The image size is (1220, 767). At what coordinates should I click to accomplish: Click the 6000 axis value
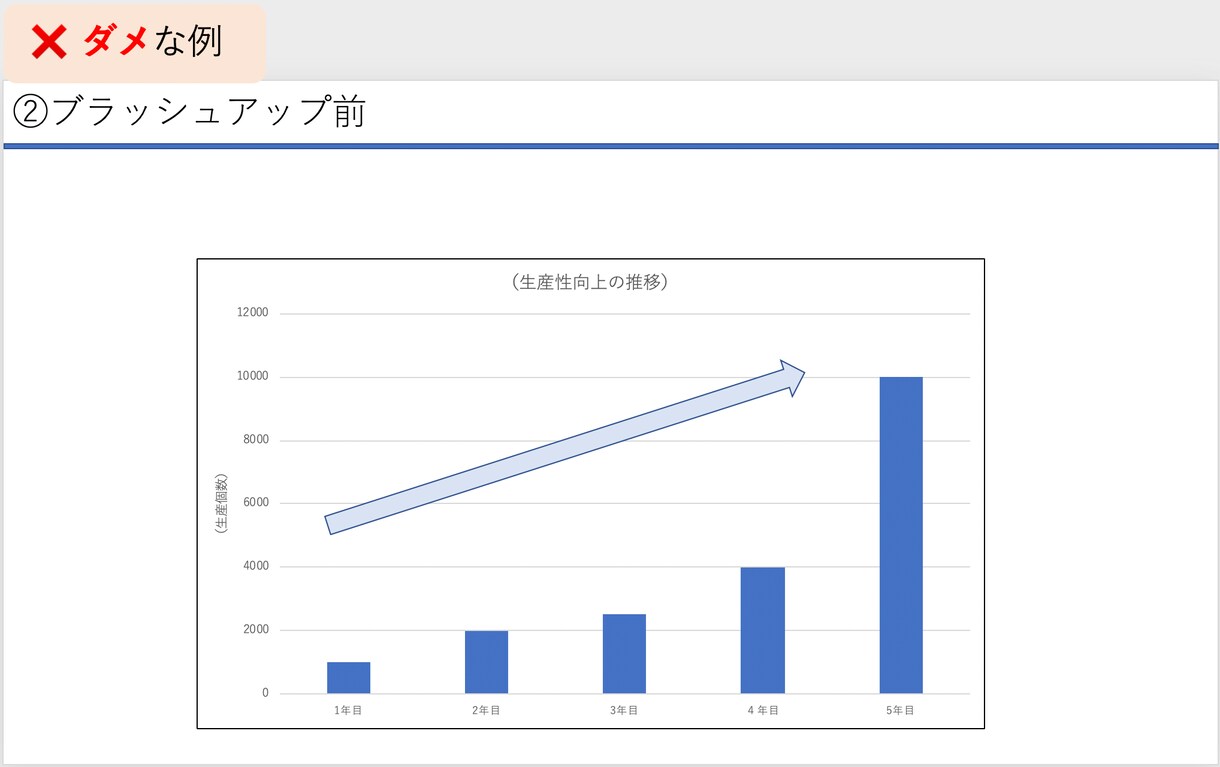click(255, 503)
